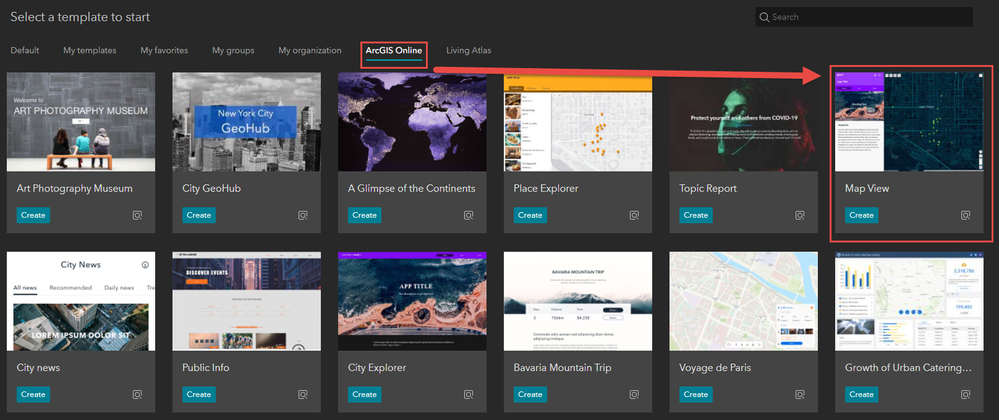Create app from City GeoHub template

pyautogui.click(x=199, y=215)
